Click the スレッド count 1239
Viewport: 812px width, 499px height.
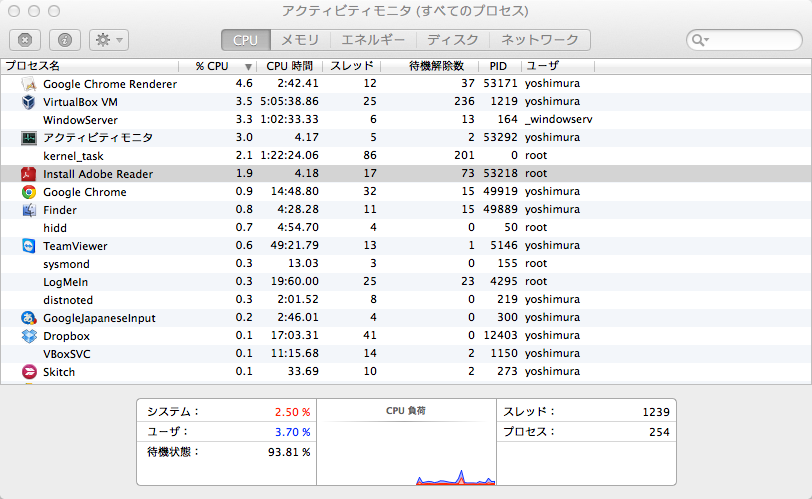[656, 412]
